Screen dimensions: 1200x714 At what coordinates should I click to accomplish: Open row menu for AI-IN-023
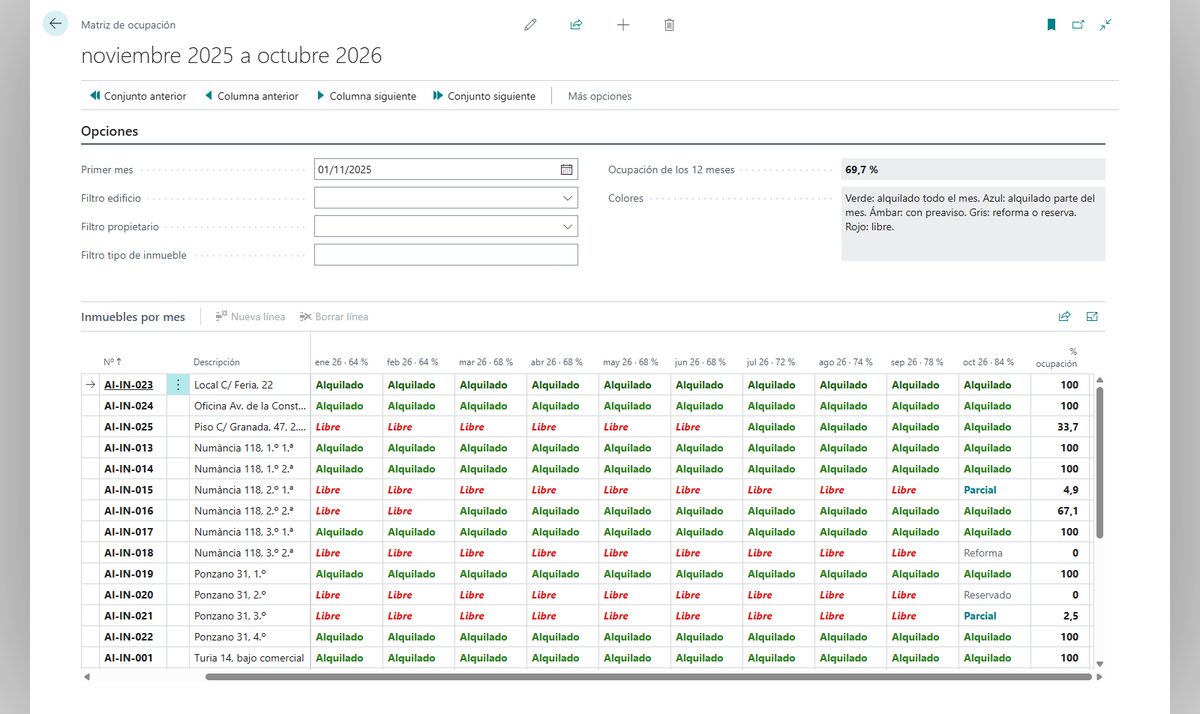(178, 385)
